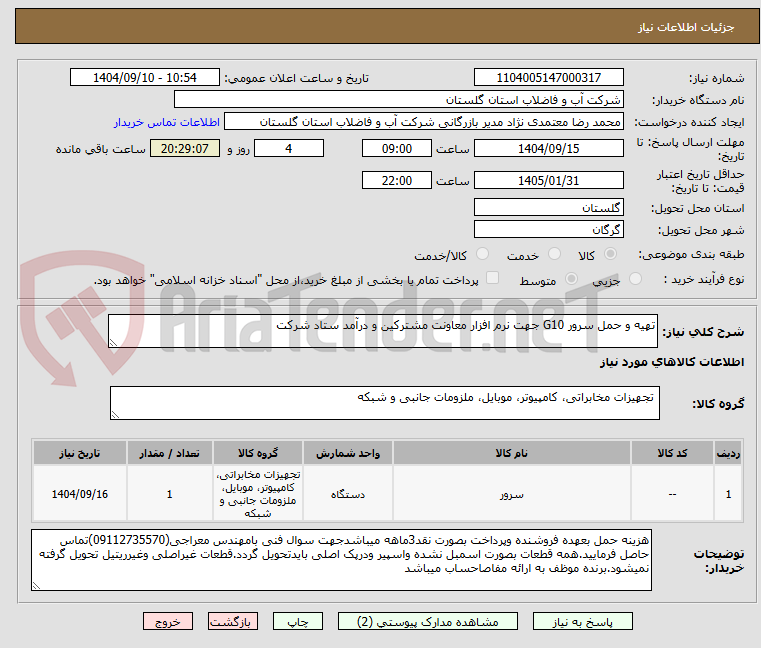The image size is (761, 648).
Task: Select the 'کالا/خدمت' radio button
Action: (482, 254)
